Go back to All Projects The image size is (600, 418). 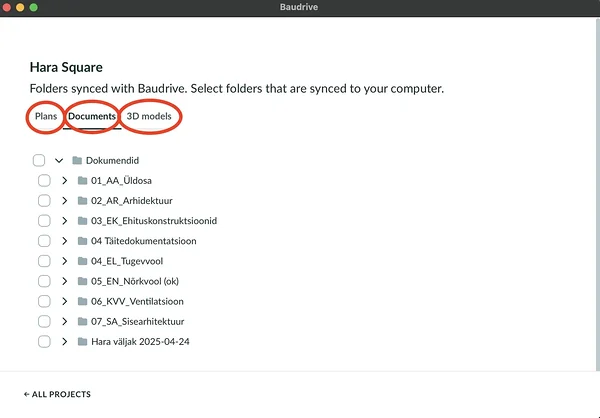click(57, 394)
